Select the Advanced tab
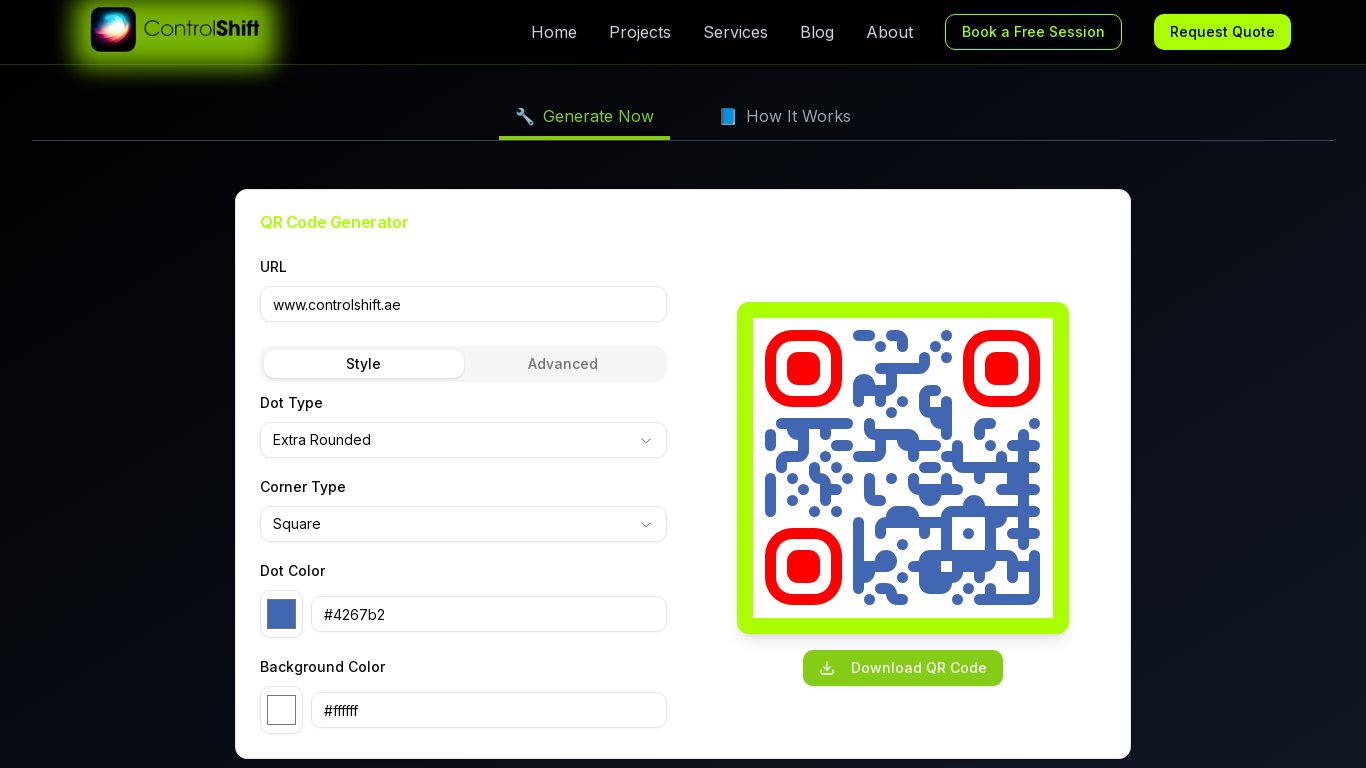The width and height of the screenshot is (1366, 768). (563, 364)
